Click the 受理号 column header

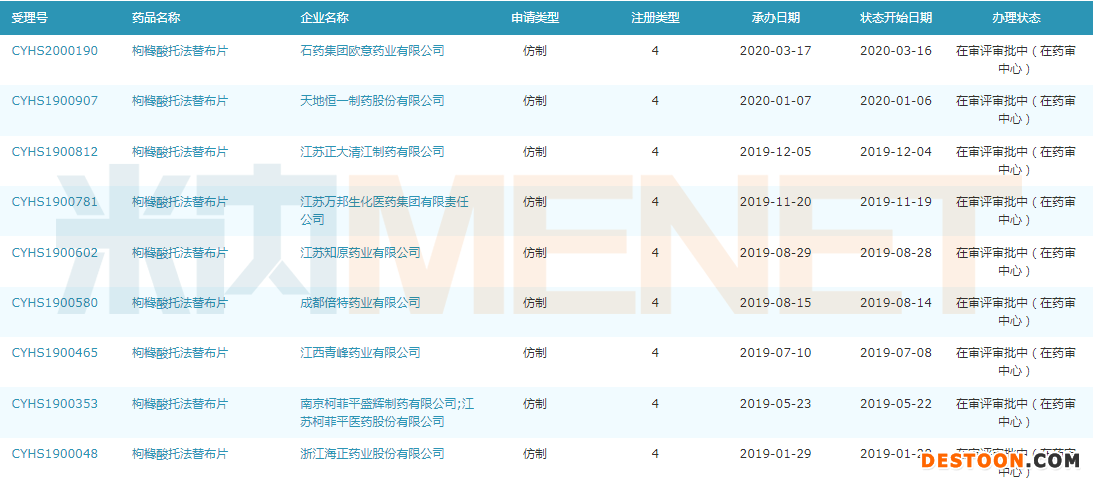tap(29, 18)
